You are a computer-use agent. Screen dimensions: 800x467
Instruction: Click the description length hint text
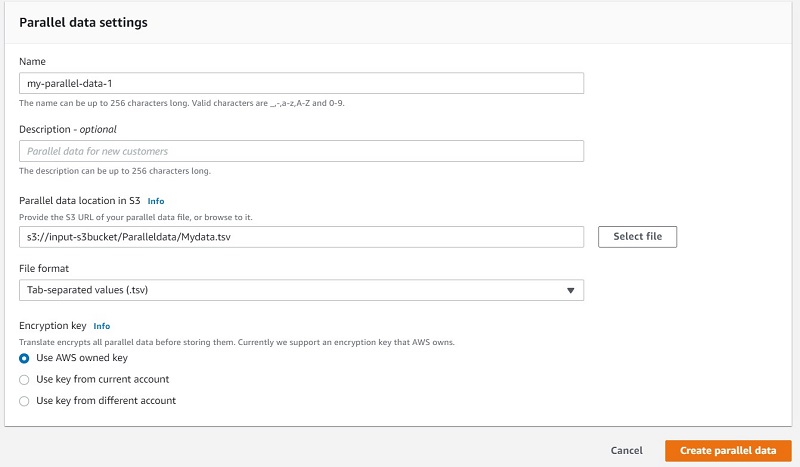pyautogui.click(x=115, y=171)
